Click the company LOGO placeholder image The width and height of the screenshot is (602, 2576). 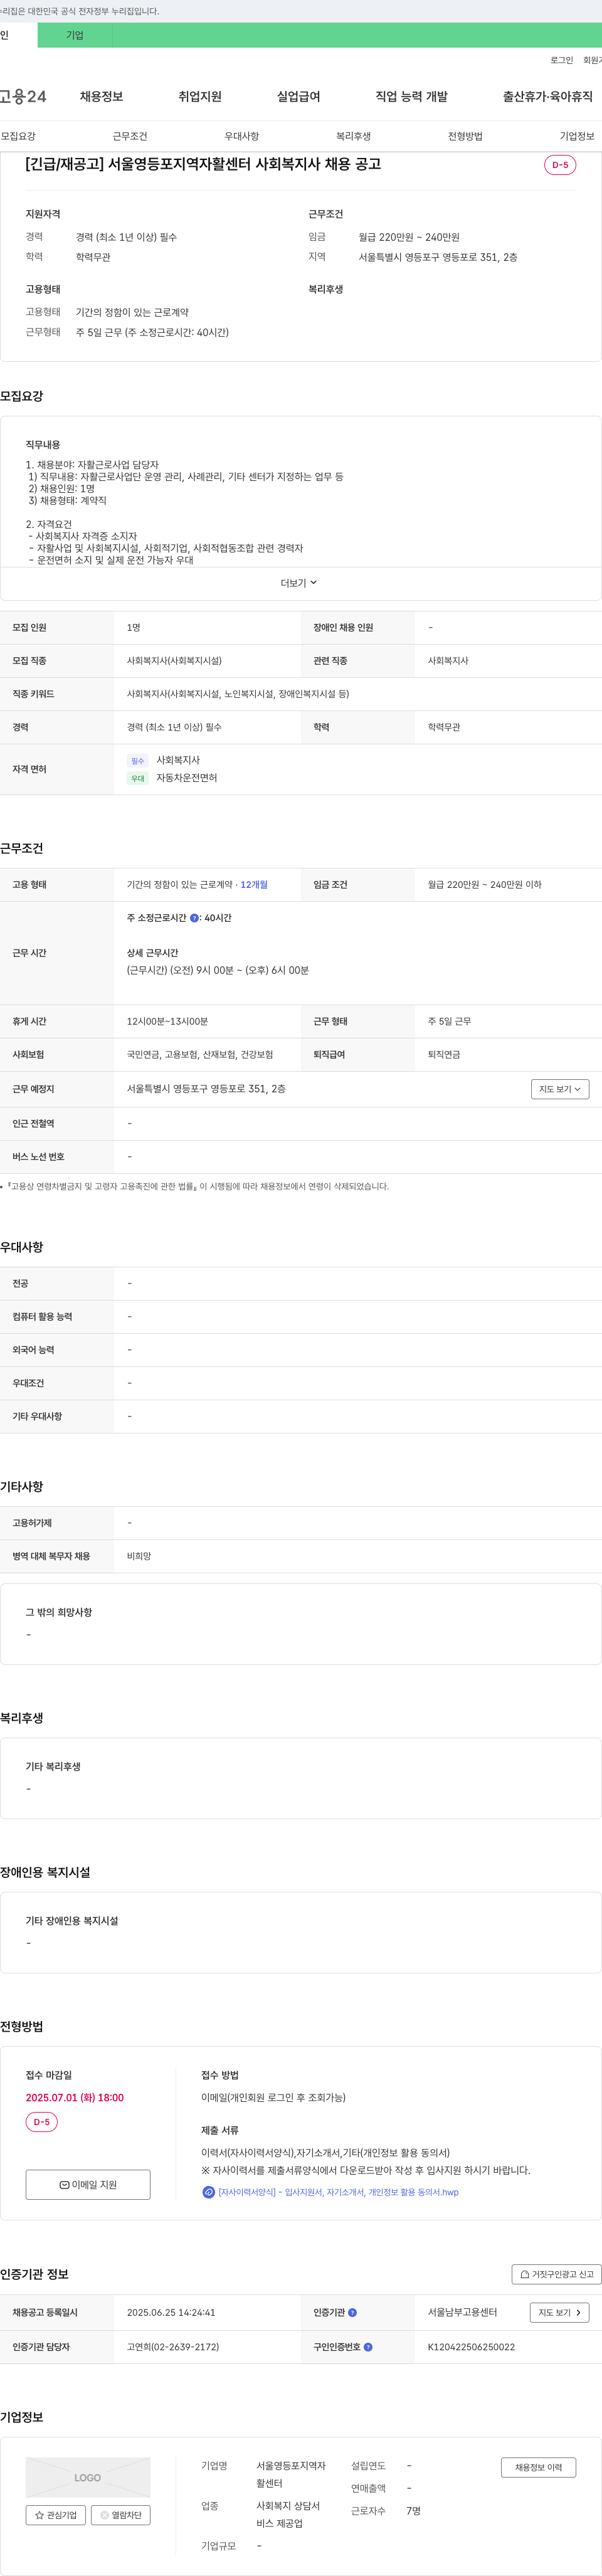click(x=88, y=2478)
